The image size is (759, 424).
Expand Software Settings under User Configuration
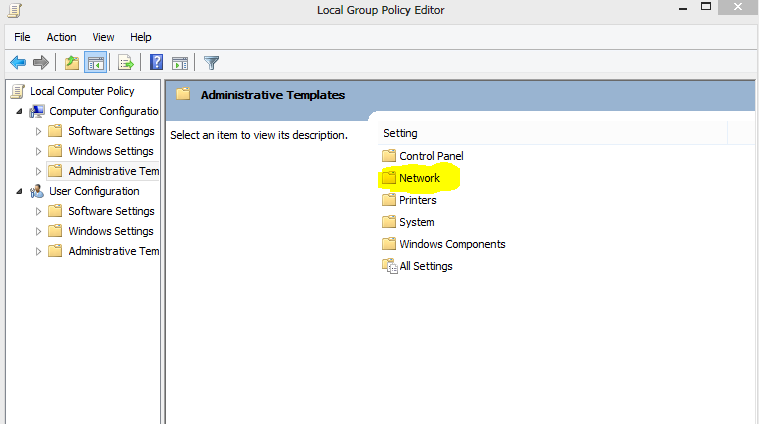[x=38, y=212]
